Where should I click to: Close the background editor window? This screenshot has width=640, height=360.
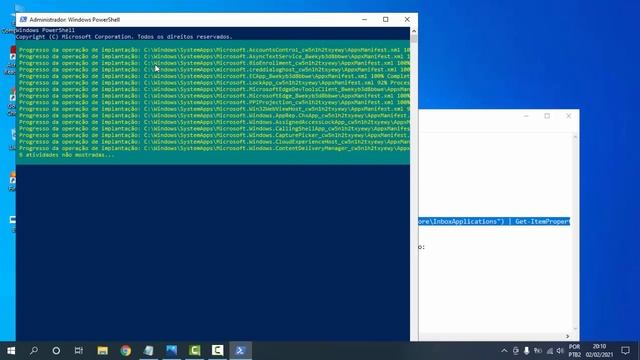point(569,116)
